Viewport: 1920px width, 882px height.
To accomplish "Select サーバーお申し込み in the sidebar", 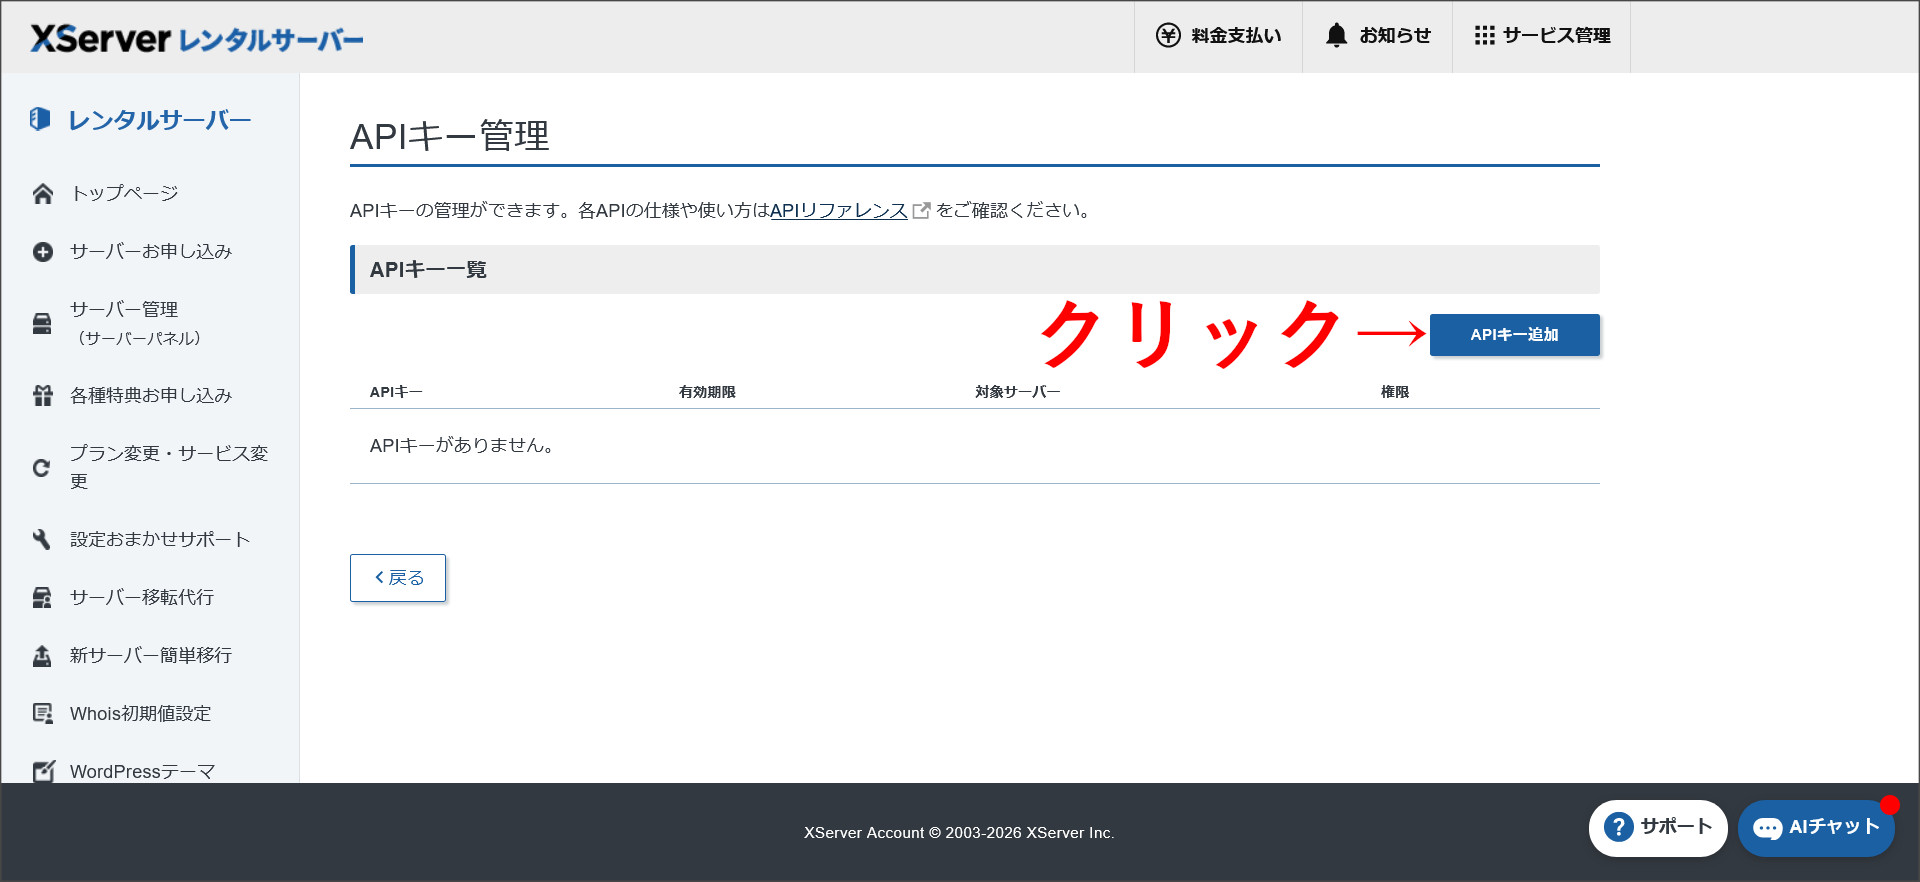I will click(150, 252).
